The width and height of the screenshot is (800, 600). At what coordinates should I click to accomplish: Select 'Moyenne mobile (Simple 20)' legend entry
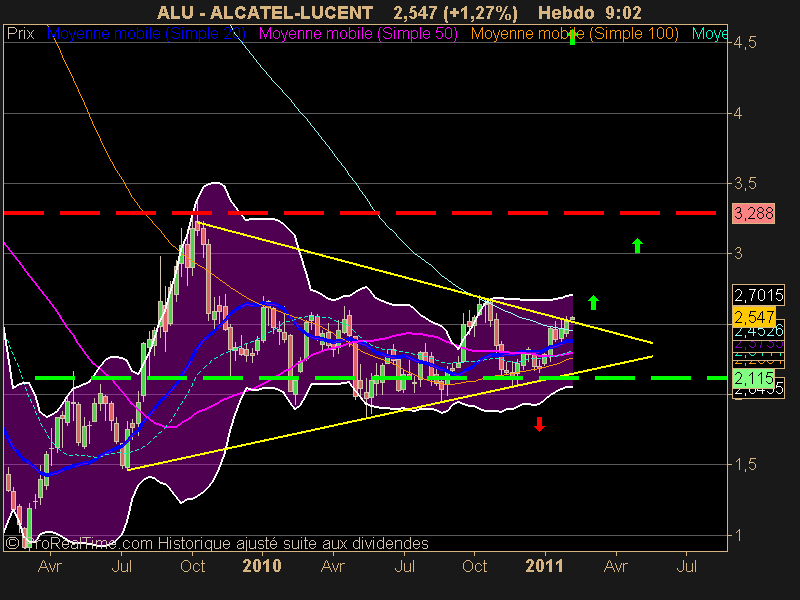coord(146,34)
